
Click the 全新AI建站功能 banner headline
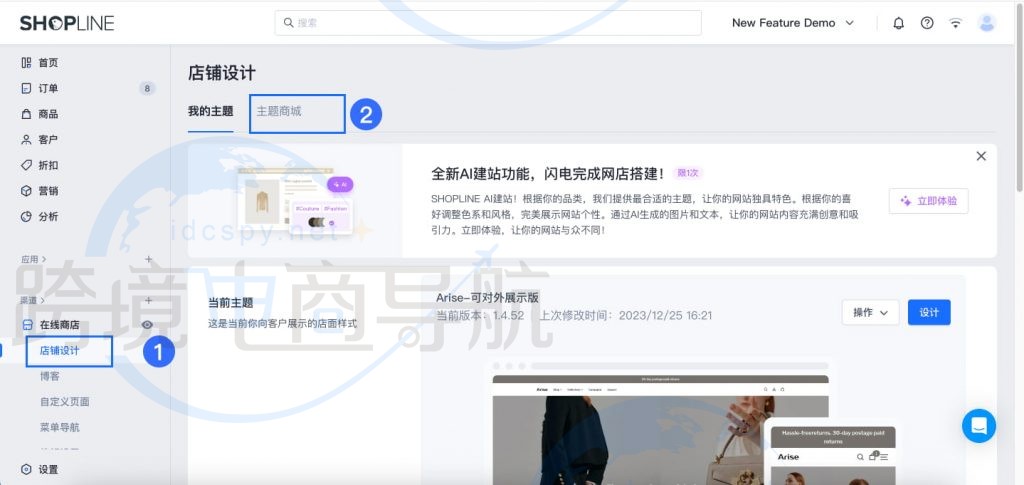coord(548,174)
